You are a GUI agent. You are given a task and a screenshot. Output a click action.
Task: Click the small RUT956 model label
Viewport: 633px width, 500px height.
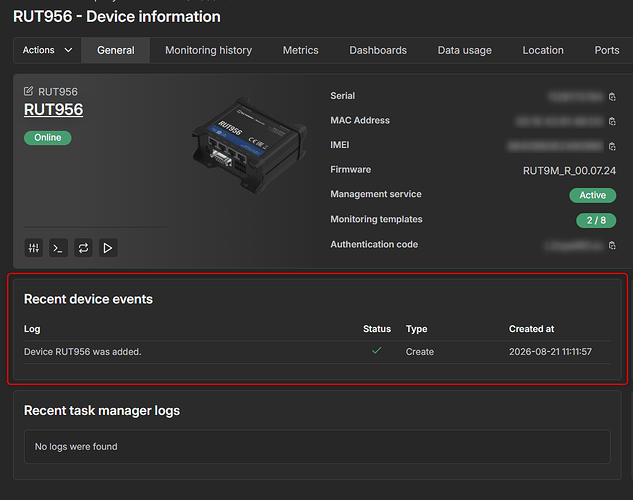58,92
